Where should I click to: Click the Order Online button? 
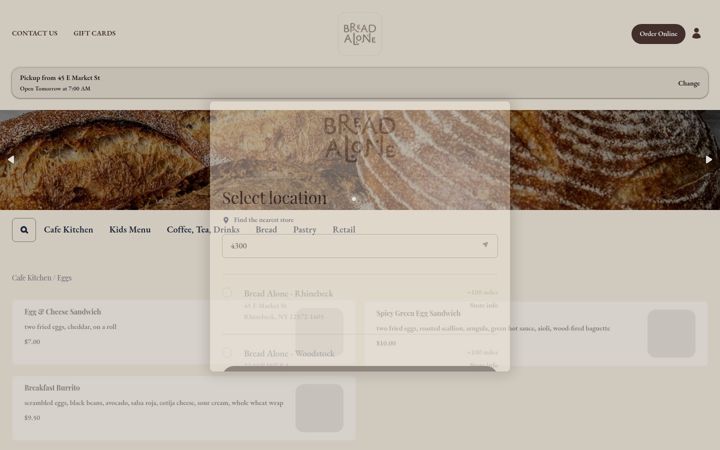pyautogui.click(x=658, y=34)
